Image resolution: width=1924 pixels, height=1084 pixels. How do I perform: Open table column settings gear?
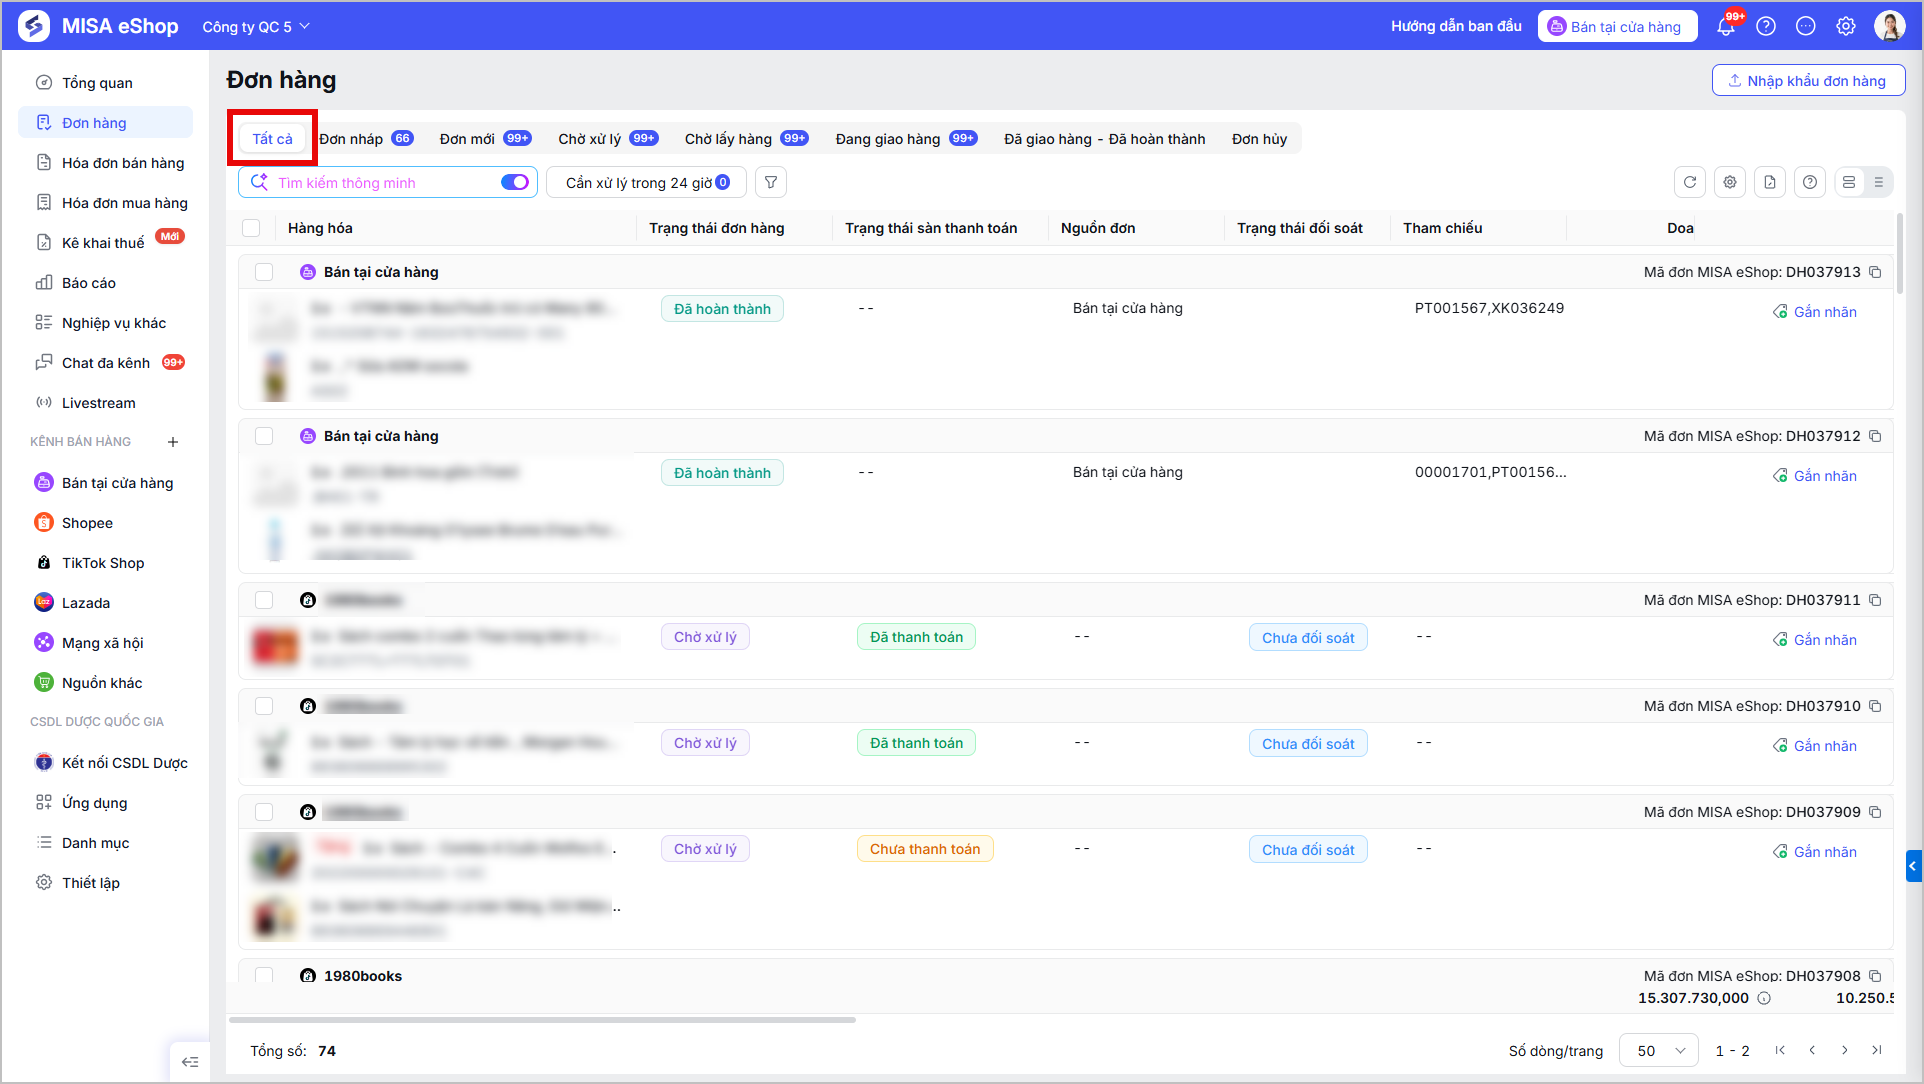(x=1730, y=182)
